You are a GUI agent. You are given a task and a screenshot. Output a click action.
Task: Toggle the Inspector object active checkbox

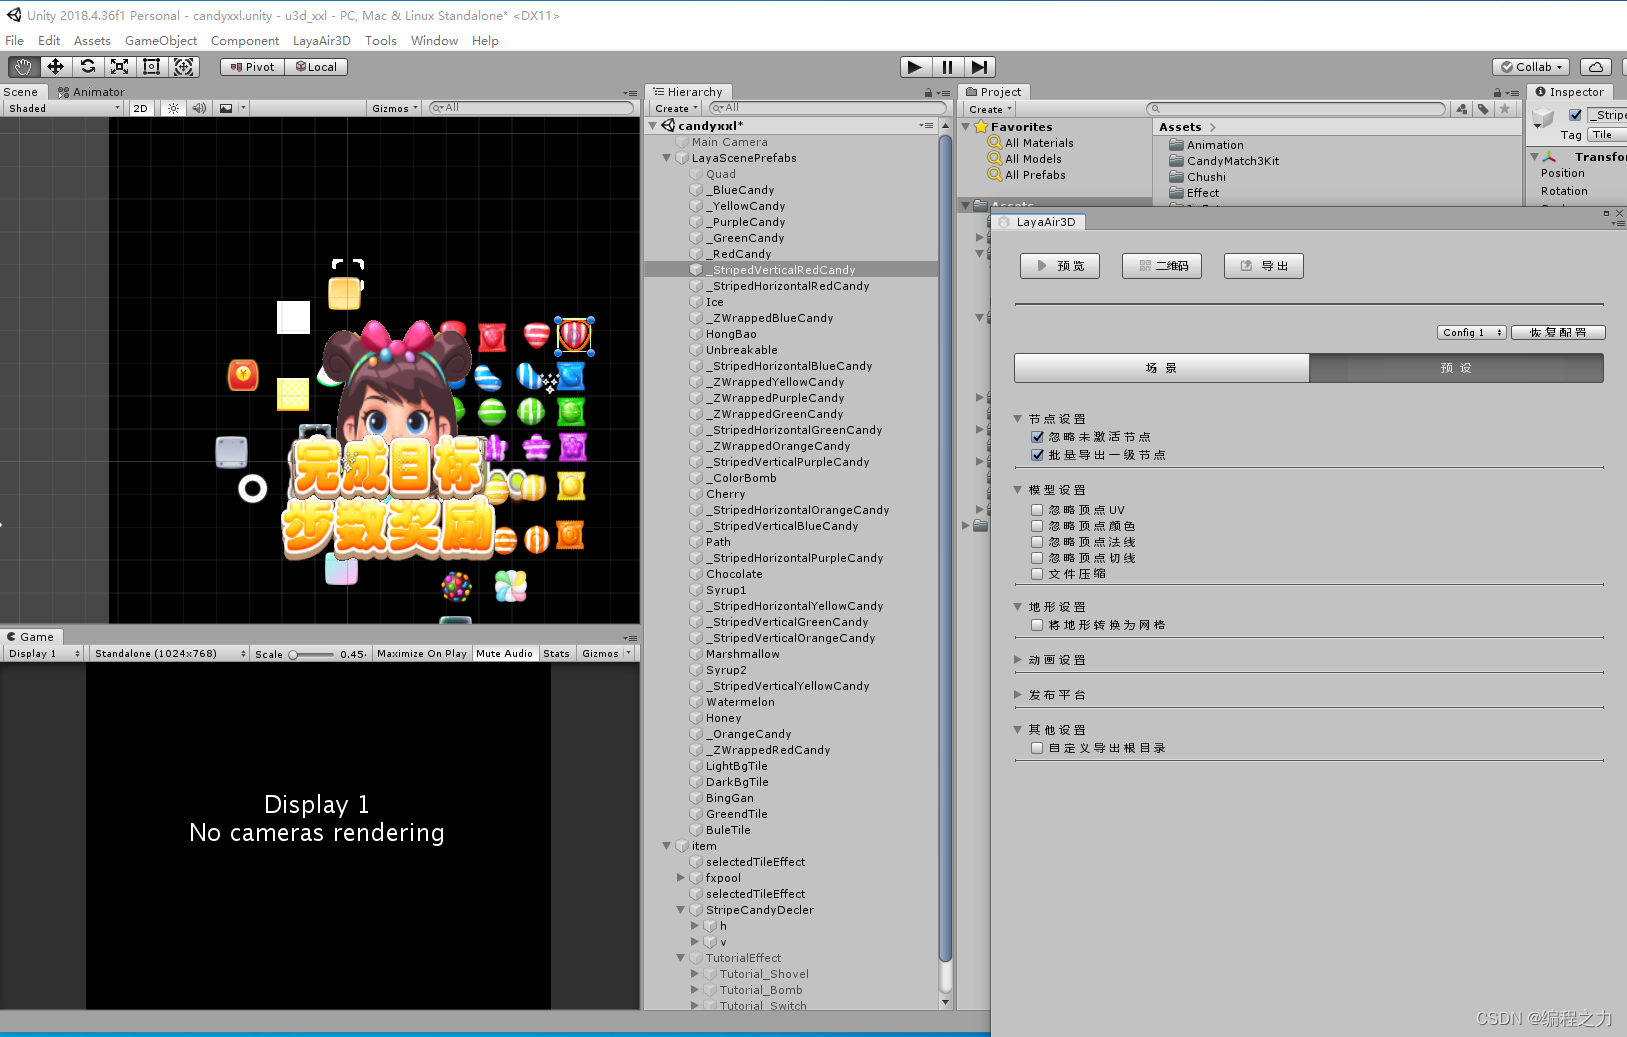tap(1575, 115)
